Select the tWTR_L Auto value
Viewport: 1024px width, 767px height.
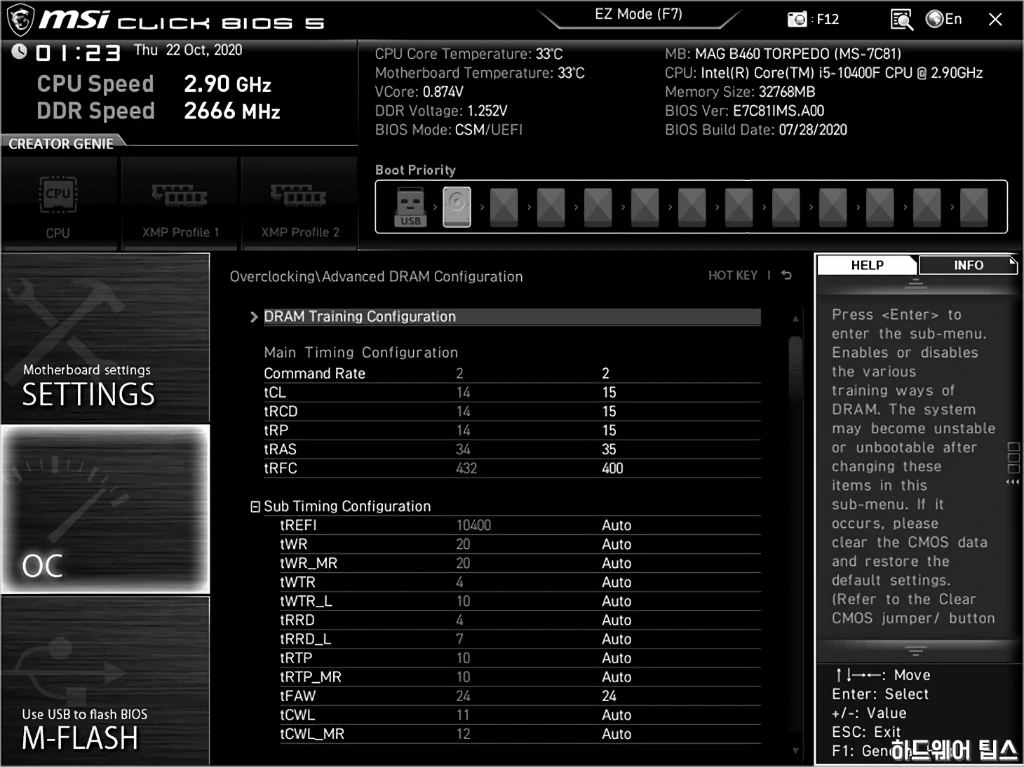(x=616, y=601)
